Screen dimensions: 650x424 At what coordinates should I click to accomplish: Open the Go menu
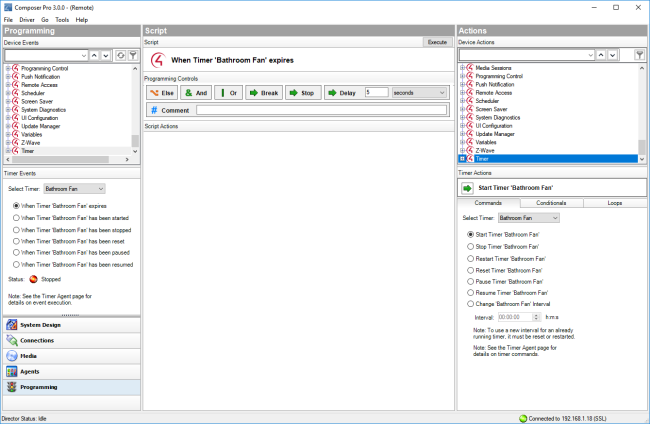(45, 19)
